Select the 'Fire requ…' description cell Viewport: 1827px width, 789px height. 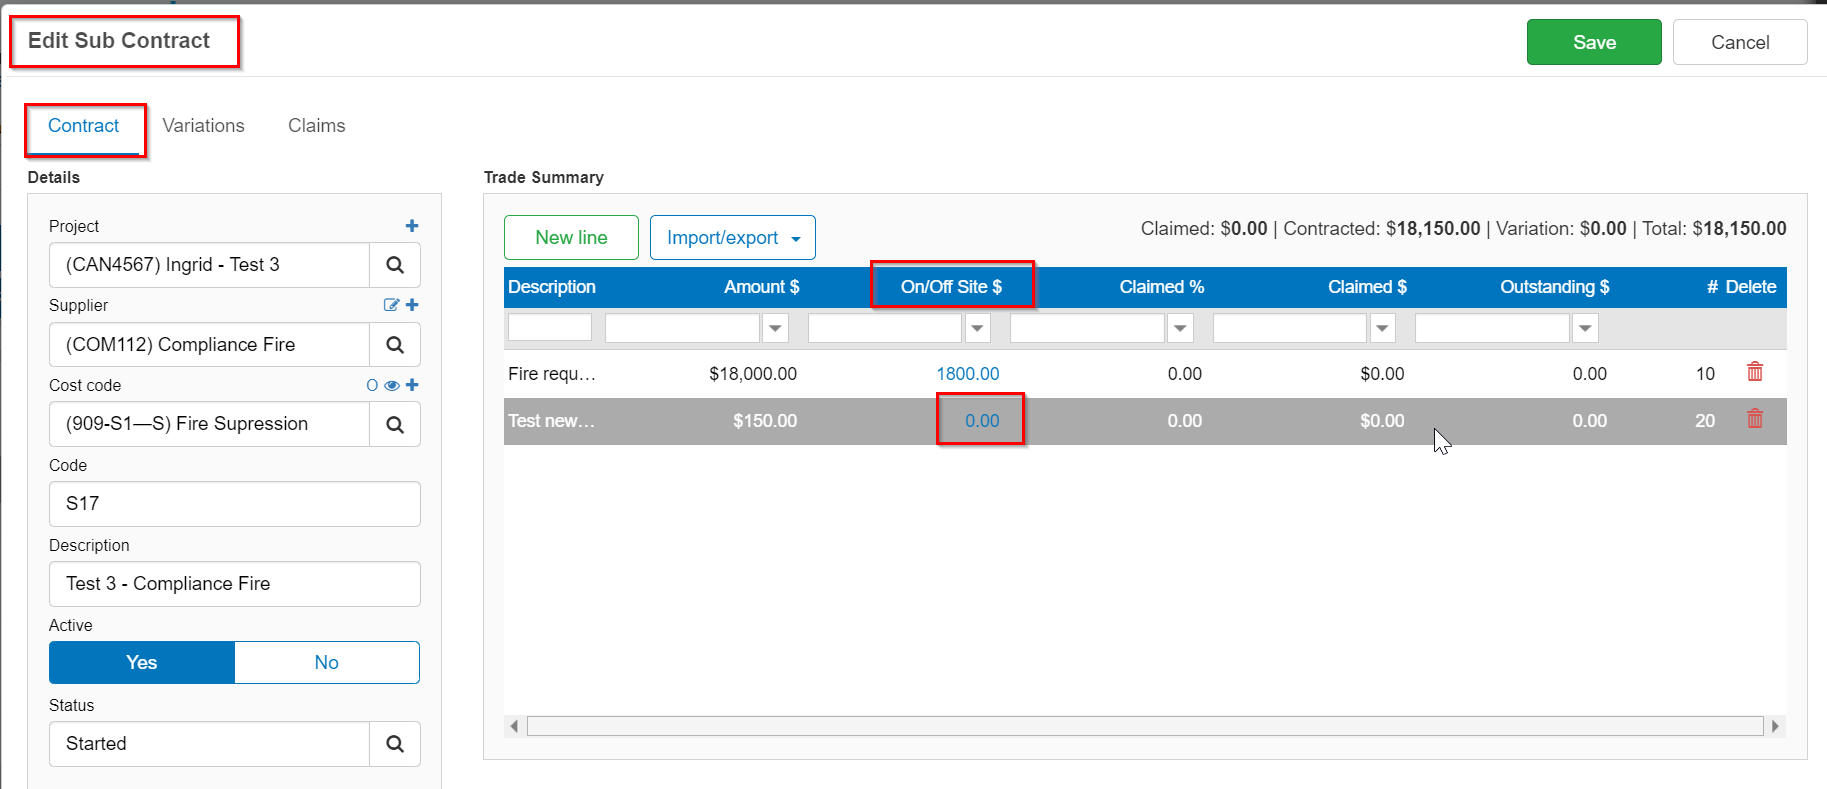(x=552, y=374)
